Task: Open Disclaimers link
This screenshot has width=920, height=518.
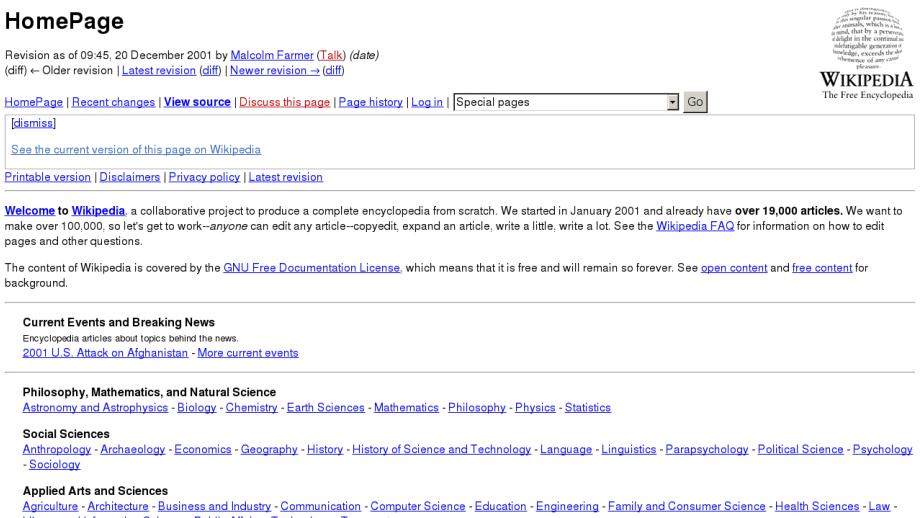Action: pos(130,177)
